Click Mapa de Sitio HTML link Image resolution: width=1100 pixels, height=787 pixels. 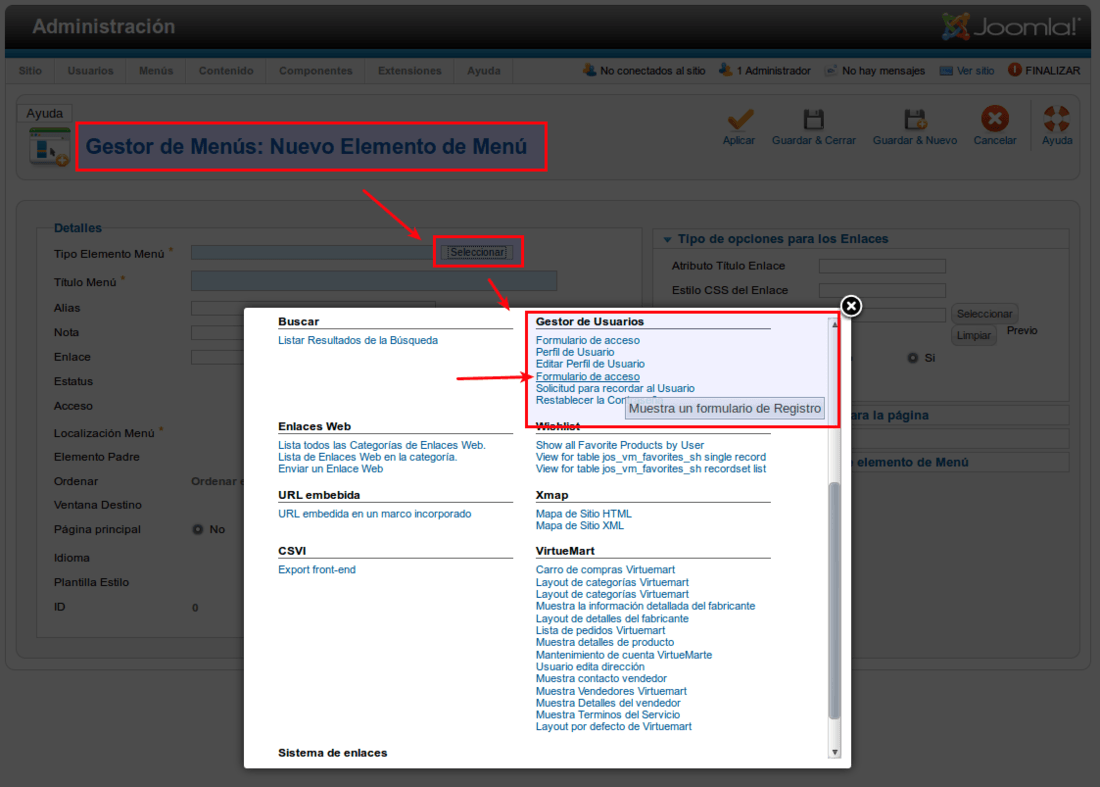click(x=584, y=514)
